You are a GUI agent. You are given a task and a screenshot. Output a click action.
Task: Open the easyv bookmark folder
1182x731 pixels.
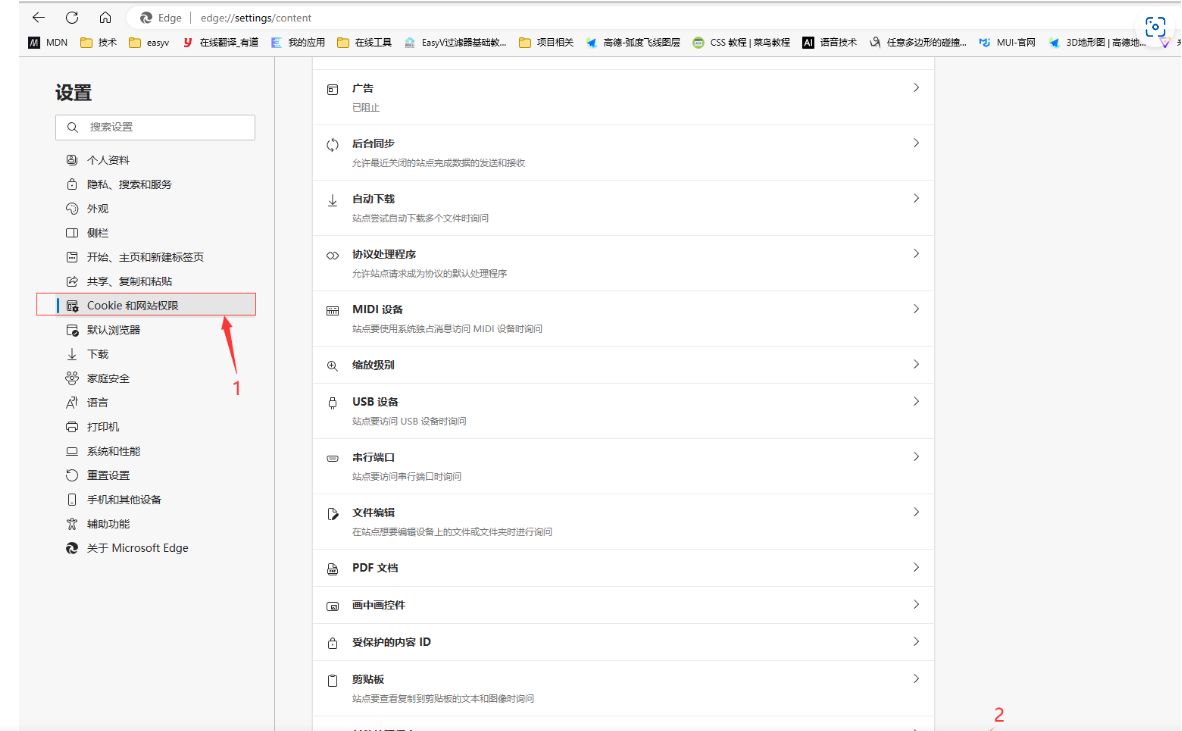(149, 43)
